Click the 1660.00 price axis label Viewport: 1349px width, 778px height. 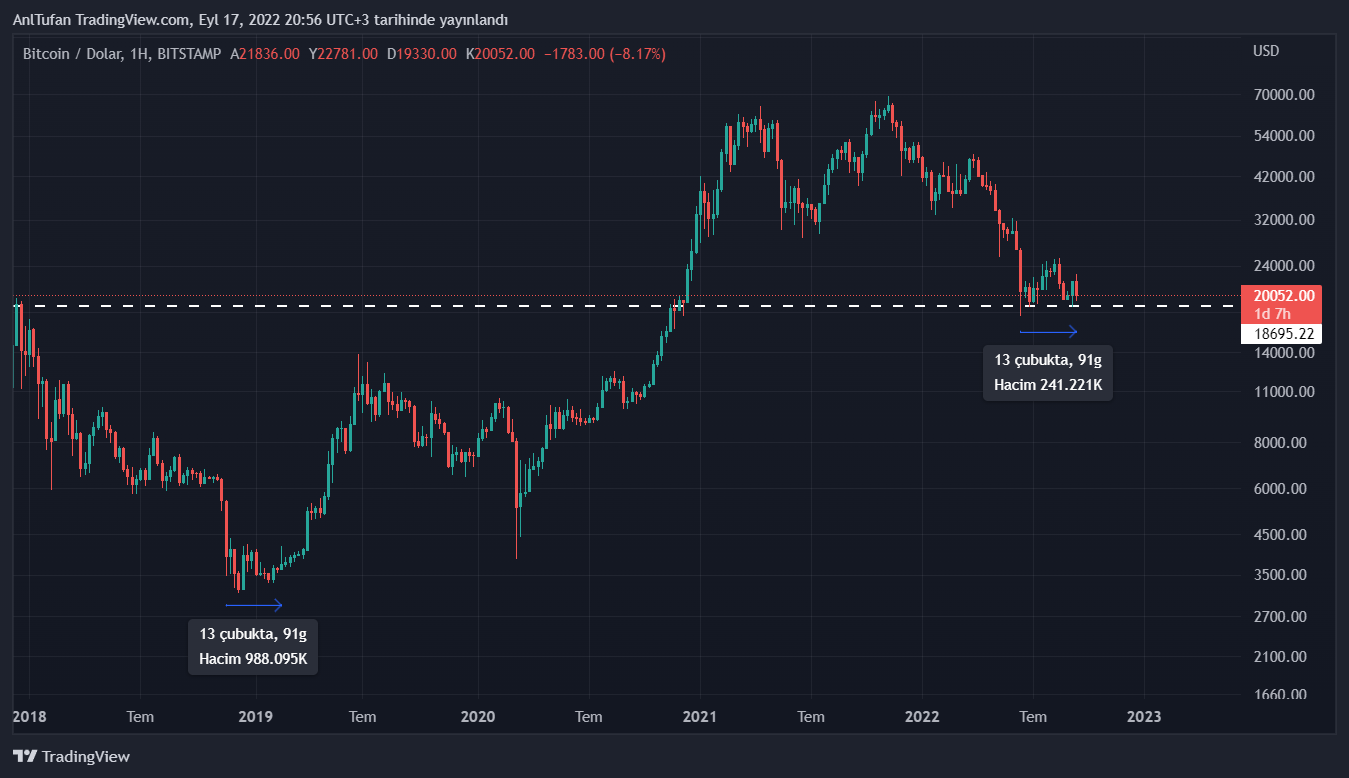coord(1285,695)
